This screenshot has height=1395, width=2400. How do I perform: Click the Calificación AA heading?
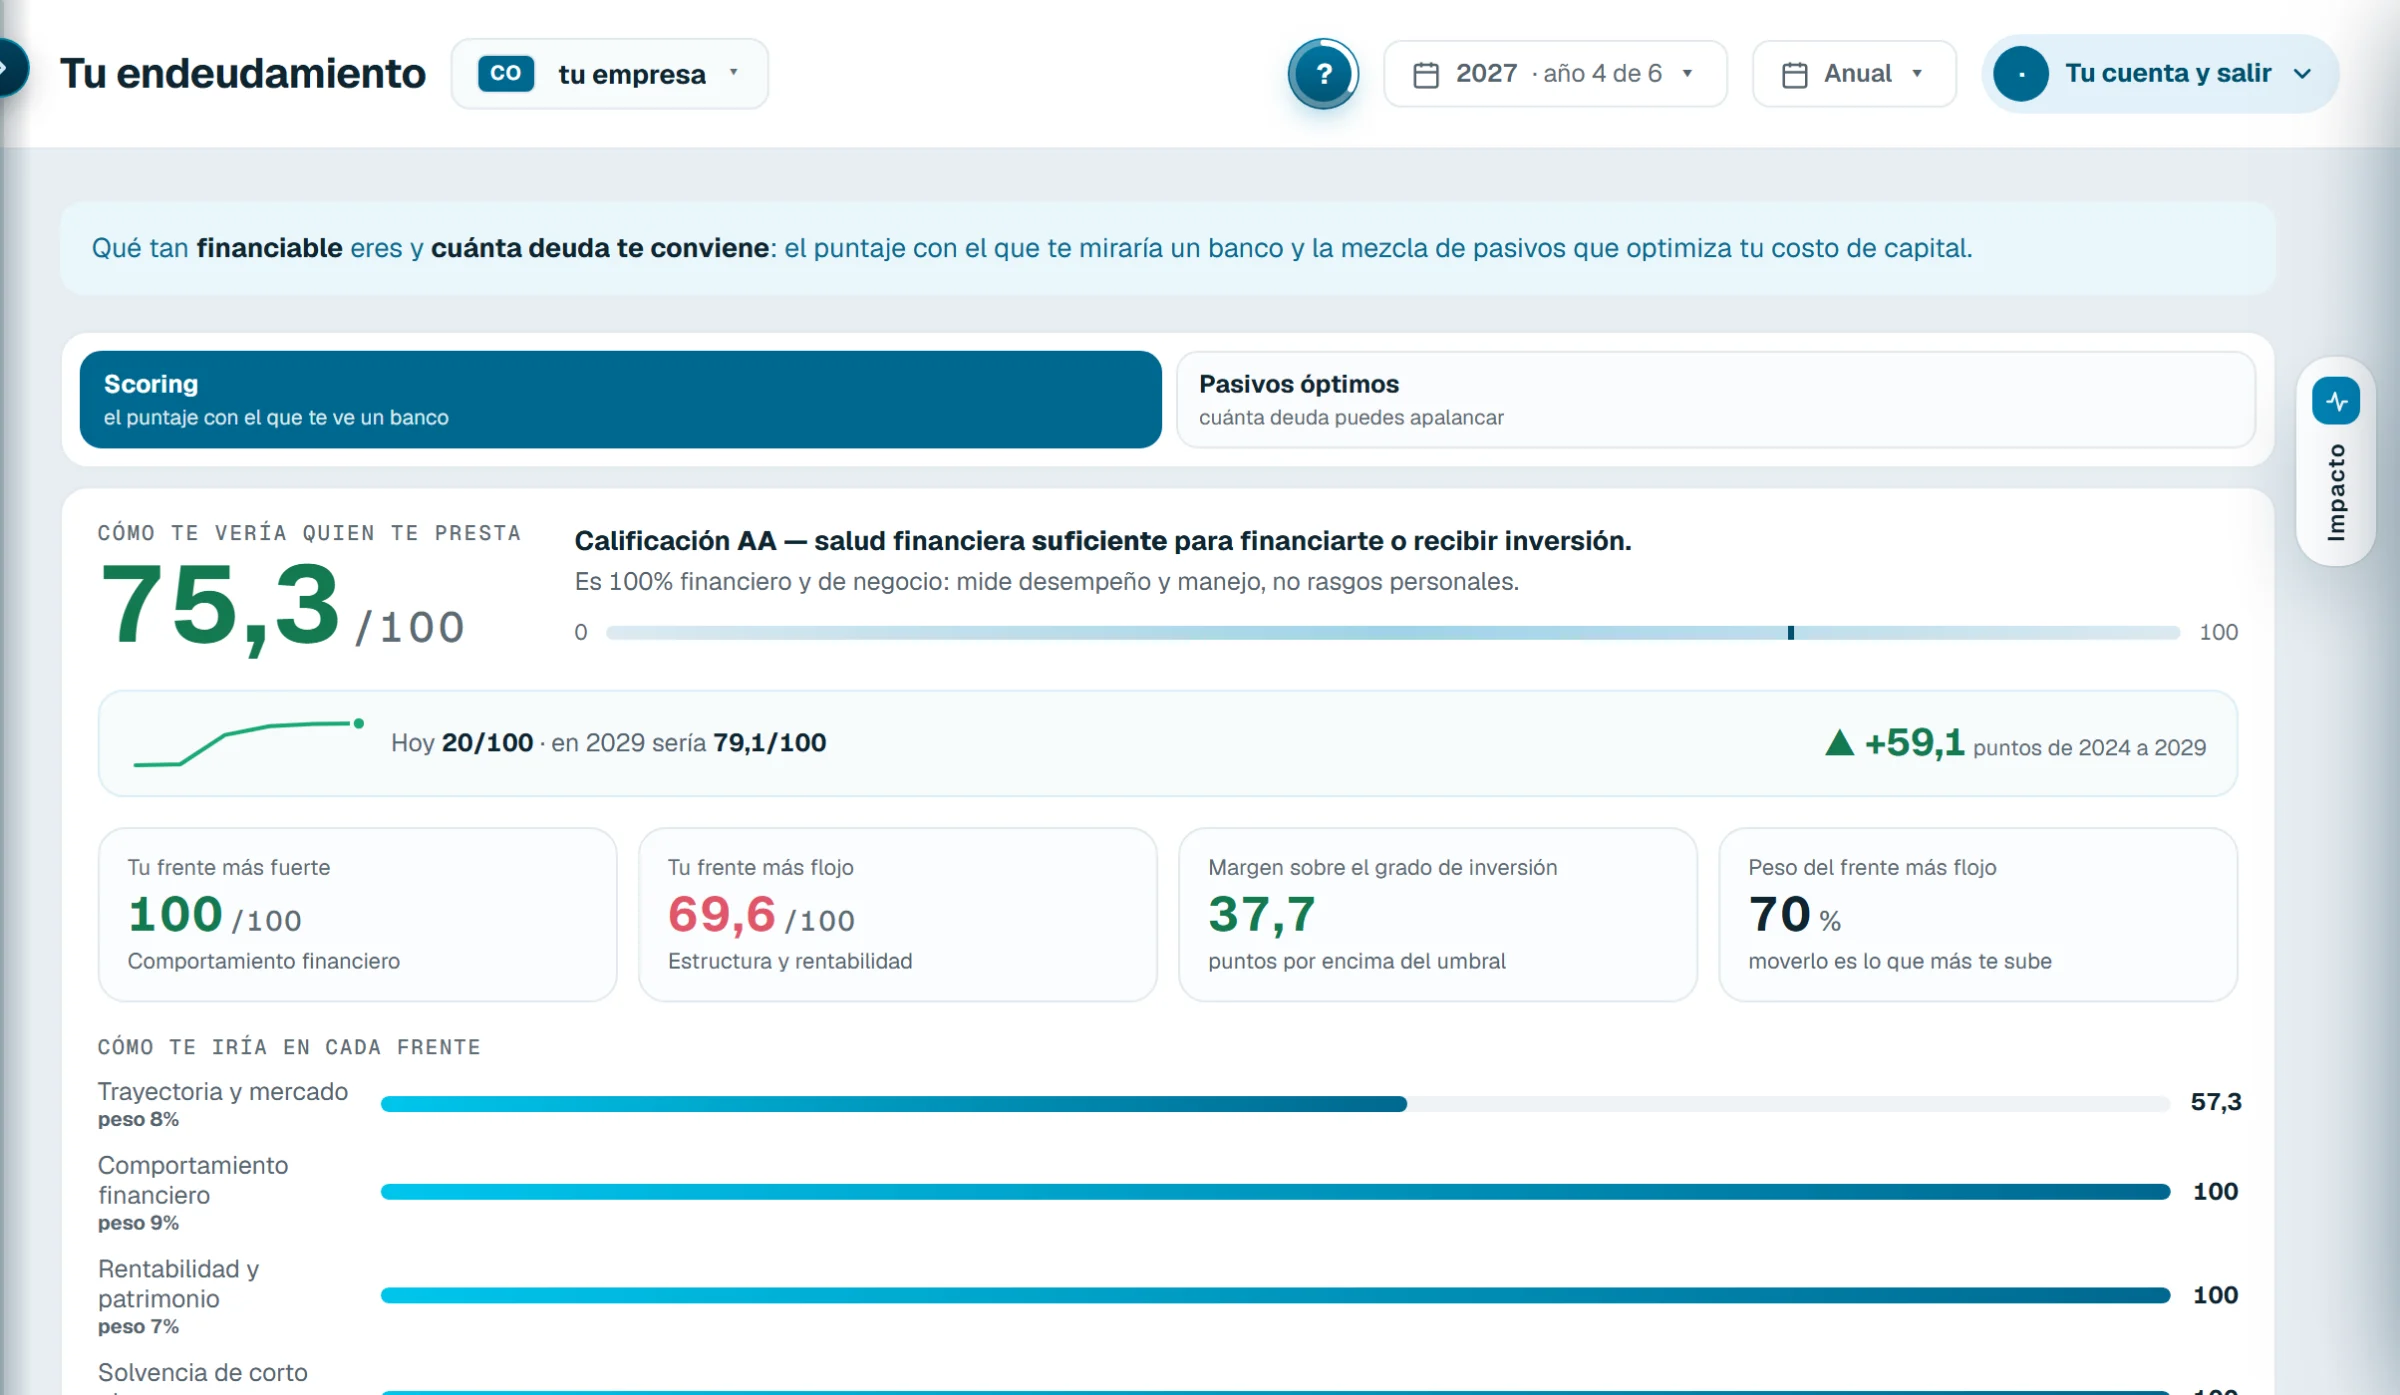pyautogui.click(x=1102, y=541)
